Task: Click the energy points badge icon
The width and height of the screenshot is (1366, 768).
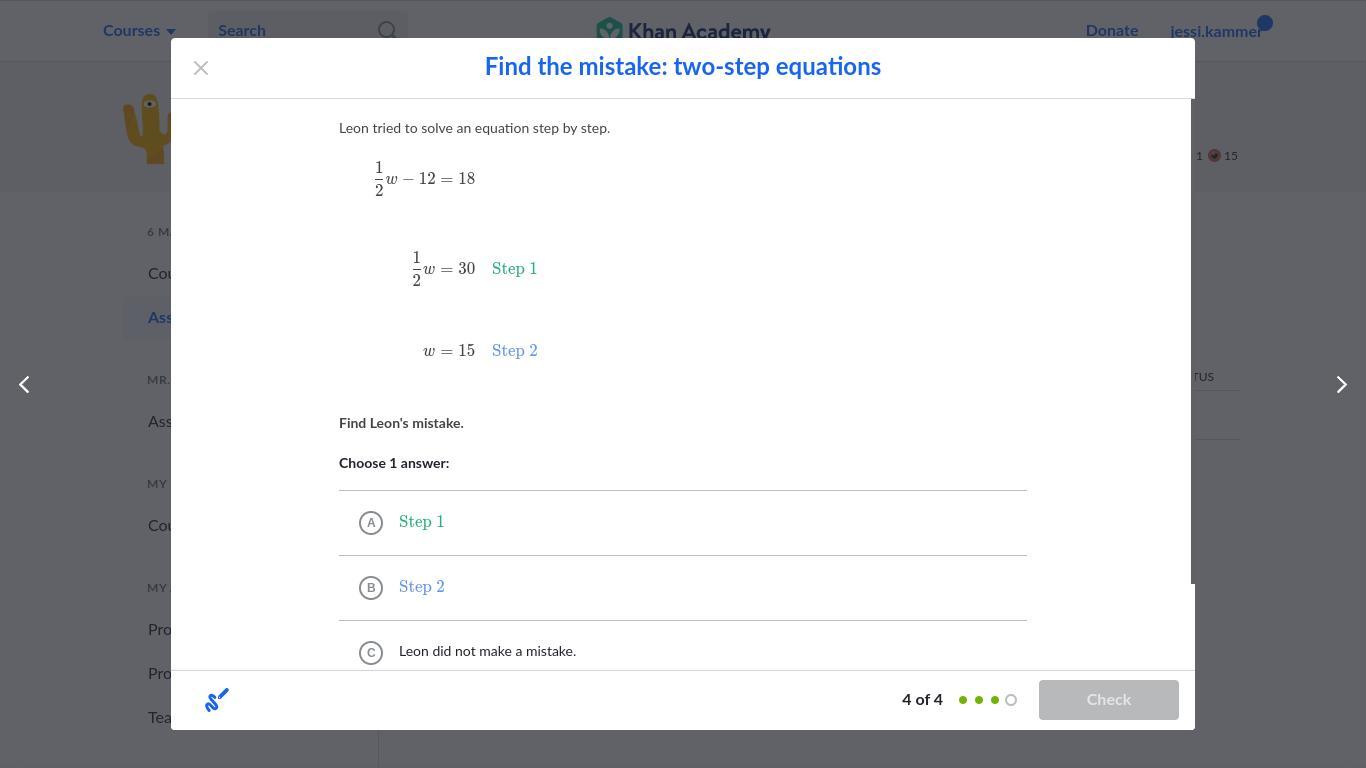Action: (1214, 156)
